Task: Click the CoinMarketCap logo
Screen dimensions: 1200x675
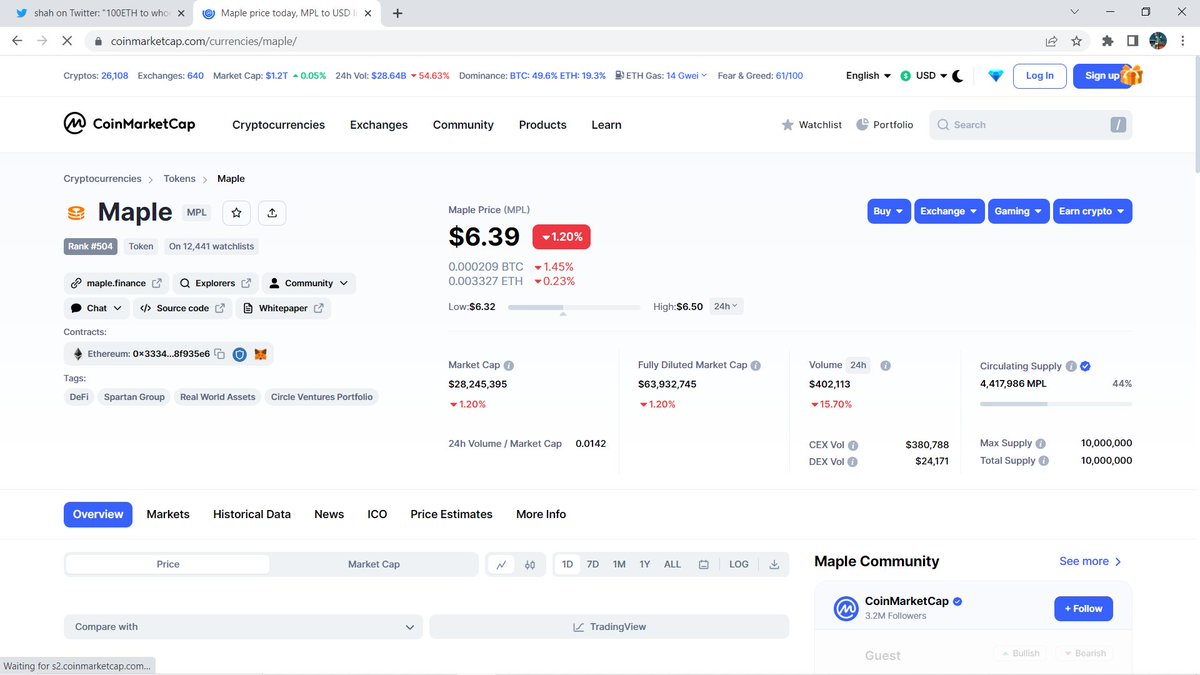Action: click(x=130, y=124)
